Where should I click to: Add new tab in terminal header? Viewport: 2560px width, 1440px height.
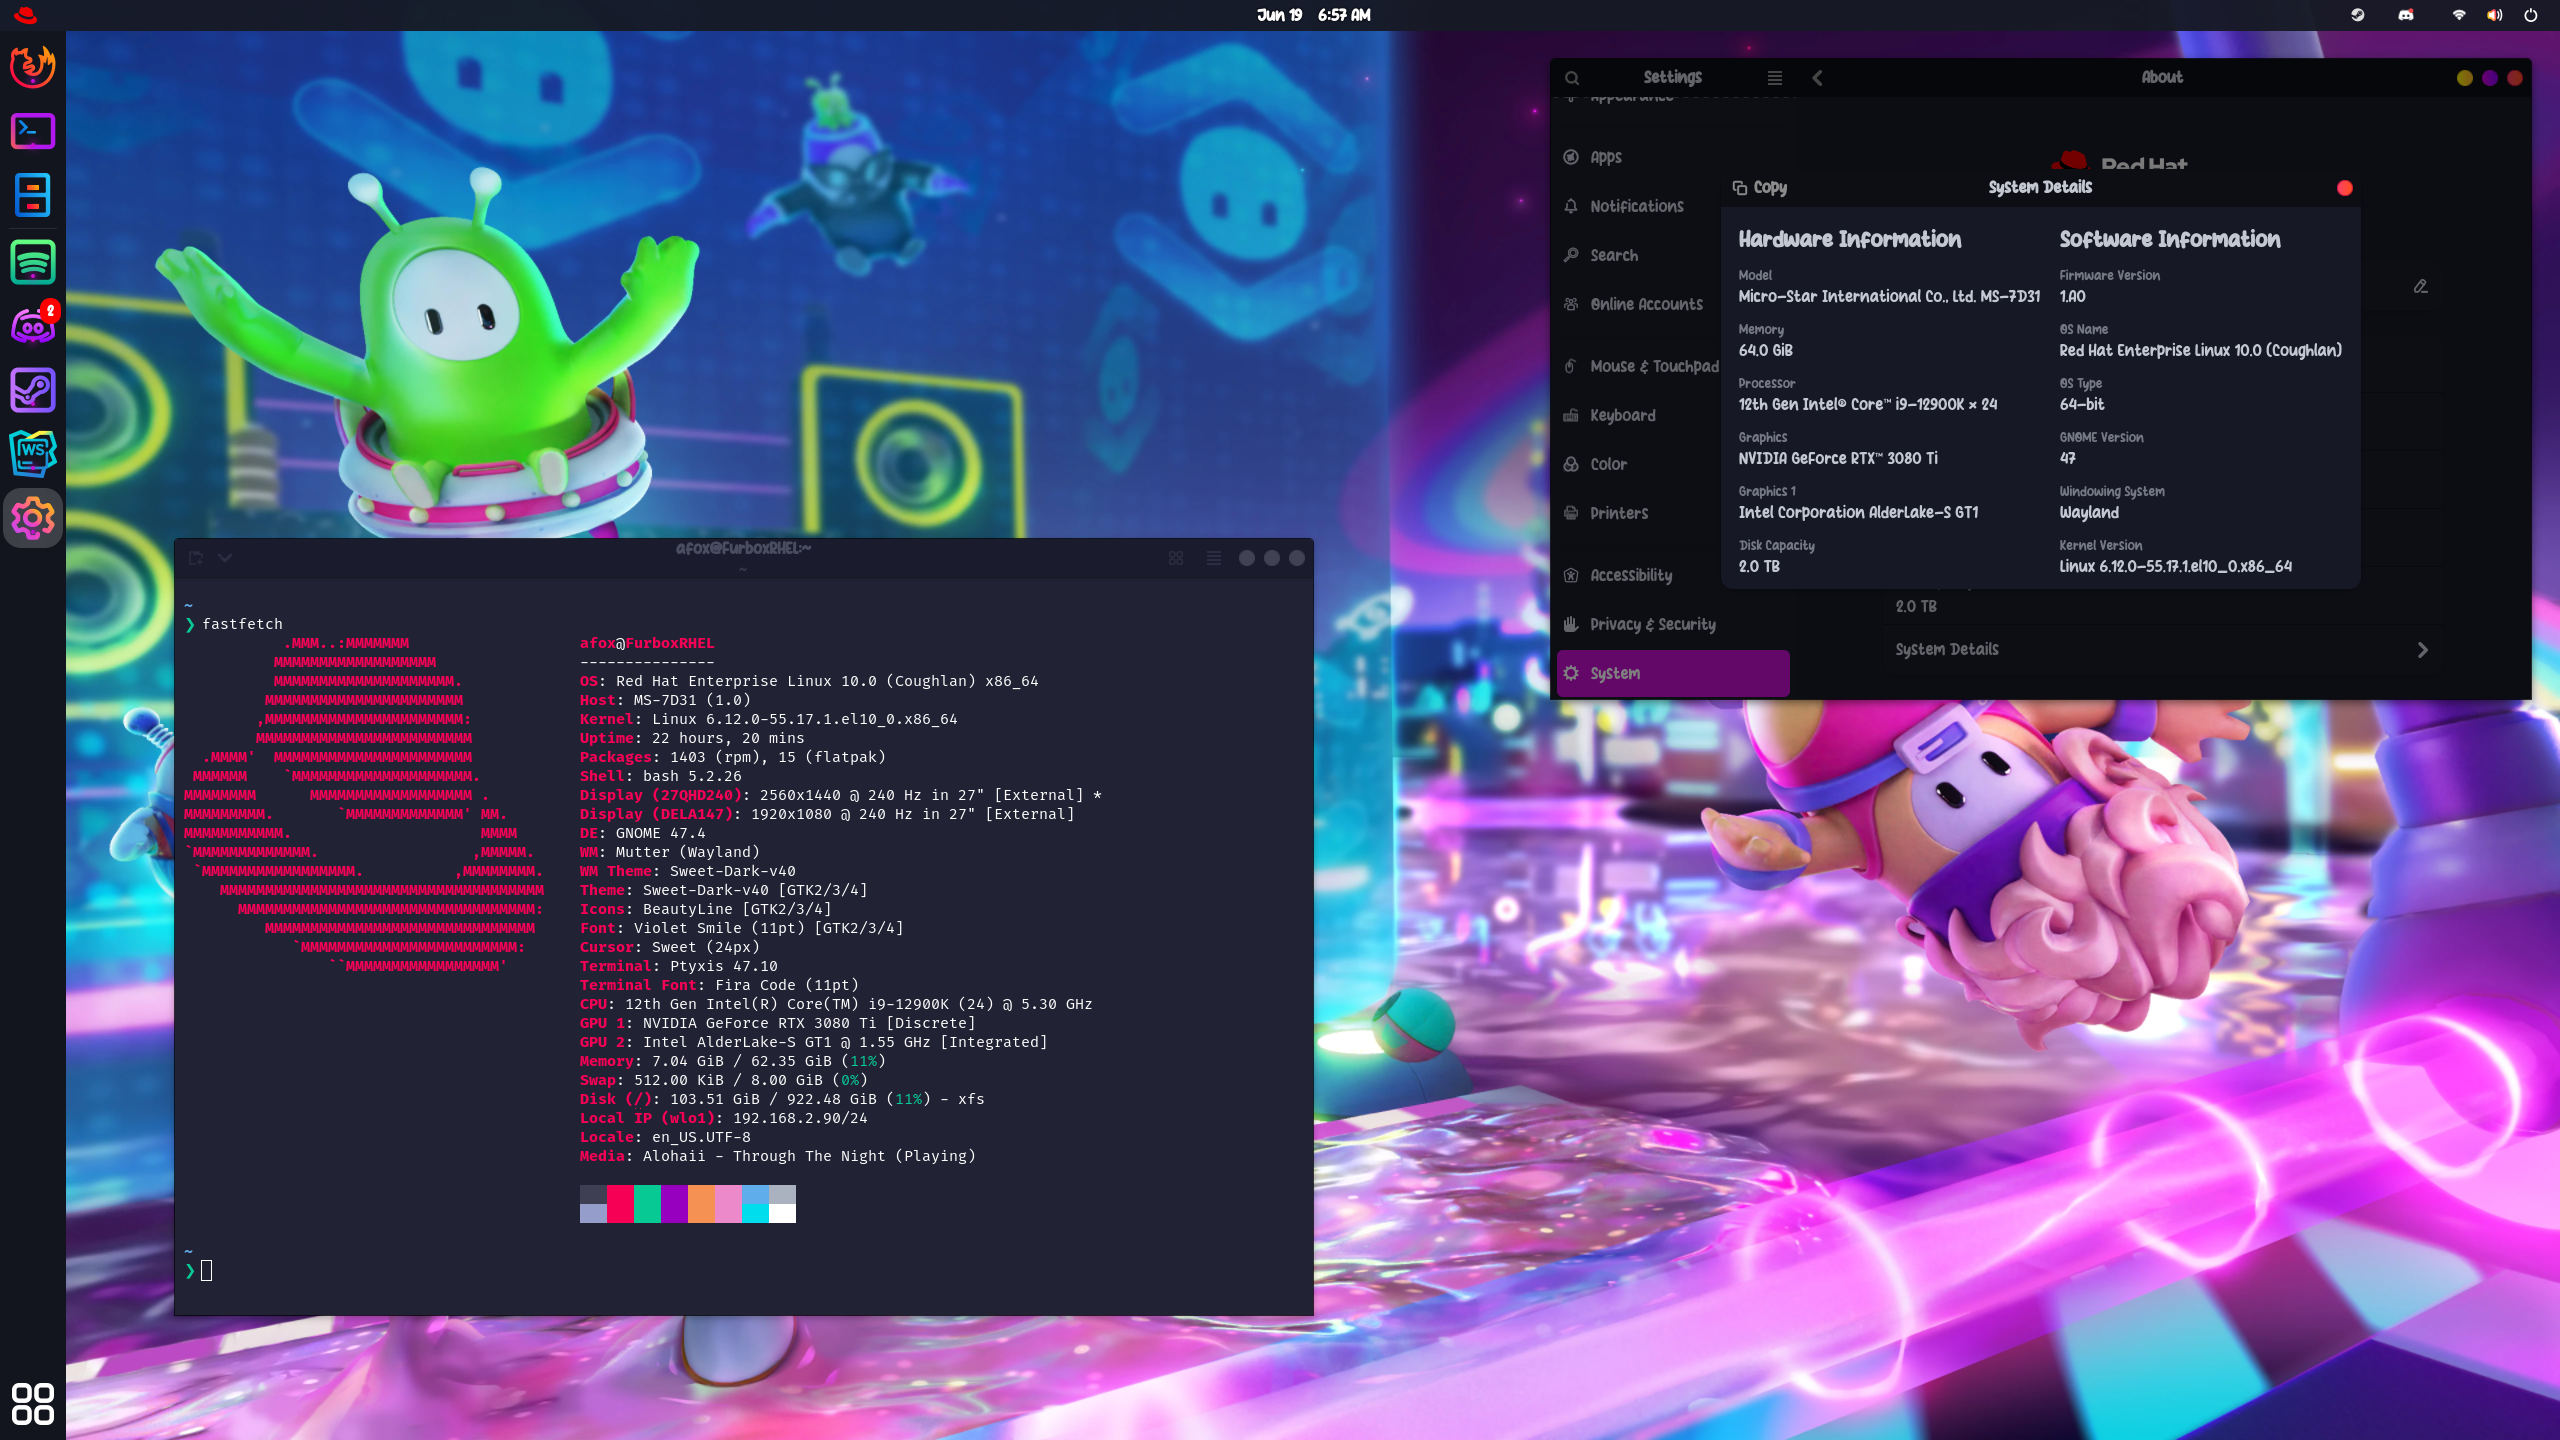coord(196,558)
